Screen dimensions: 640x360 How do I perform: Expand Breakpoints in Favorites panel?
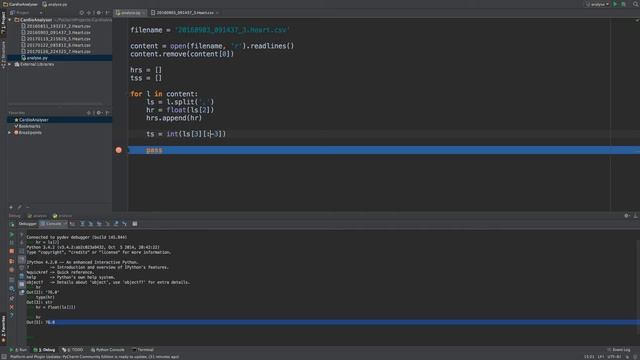point(10,132)
